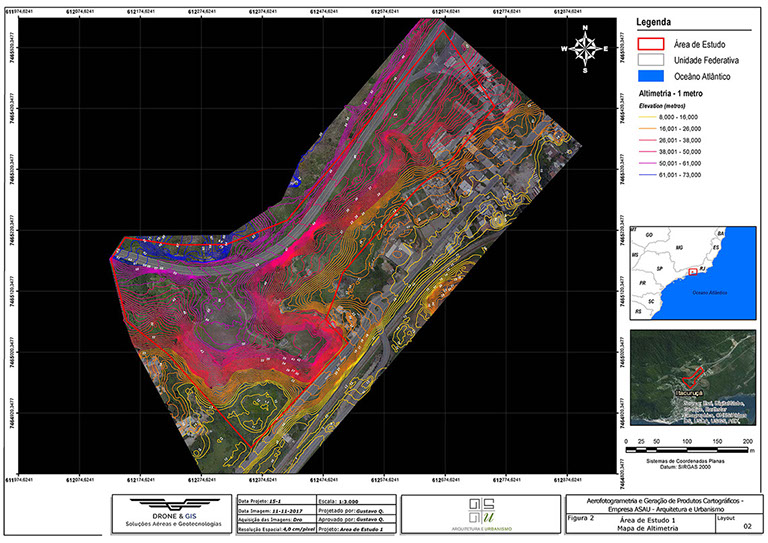Click the red Área de Estudo legend symbol
This screenshot has width=768, height=543.
pos(650,44)
